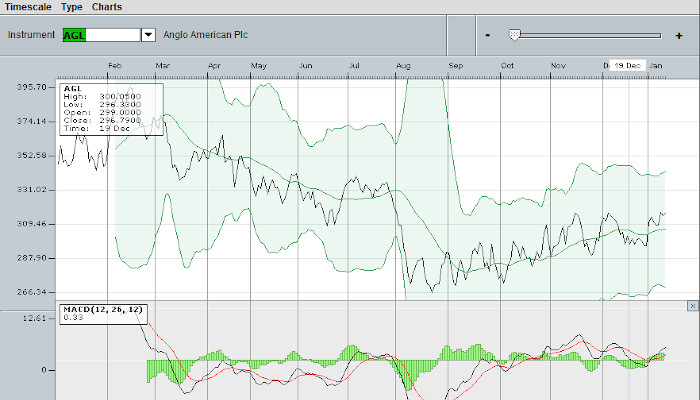The image size is (700, 400).
Task: Click the Oct label on timeline
Action: (x=507, y=66)
